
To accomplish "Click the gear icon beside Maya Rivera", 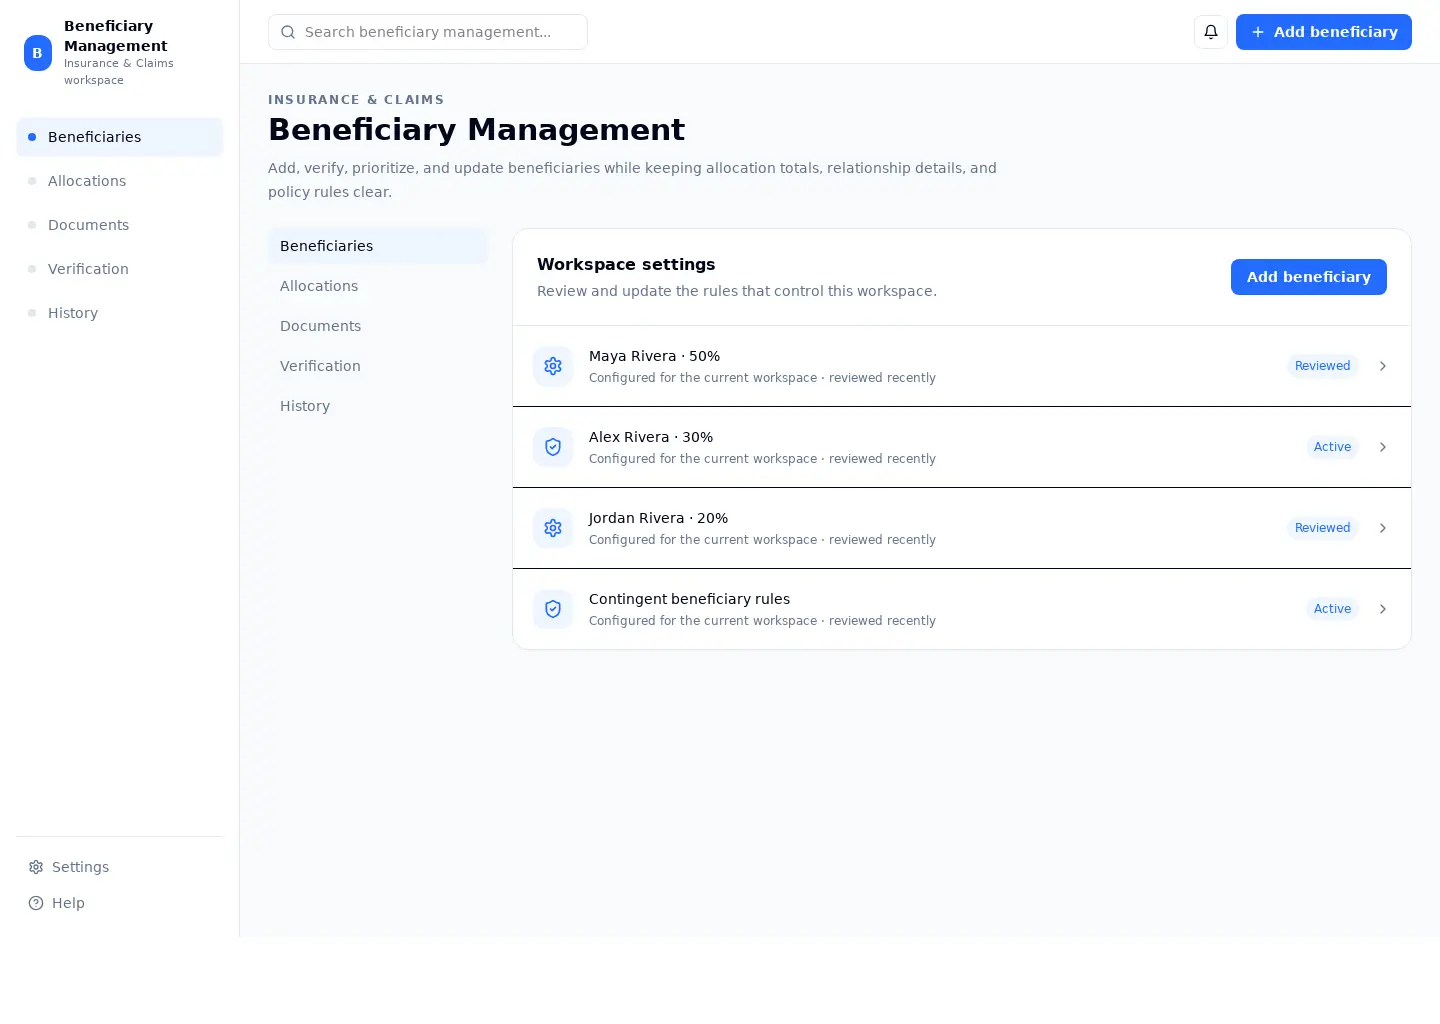I will click(x=553, y=366).
